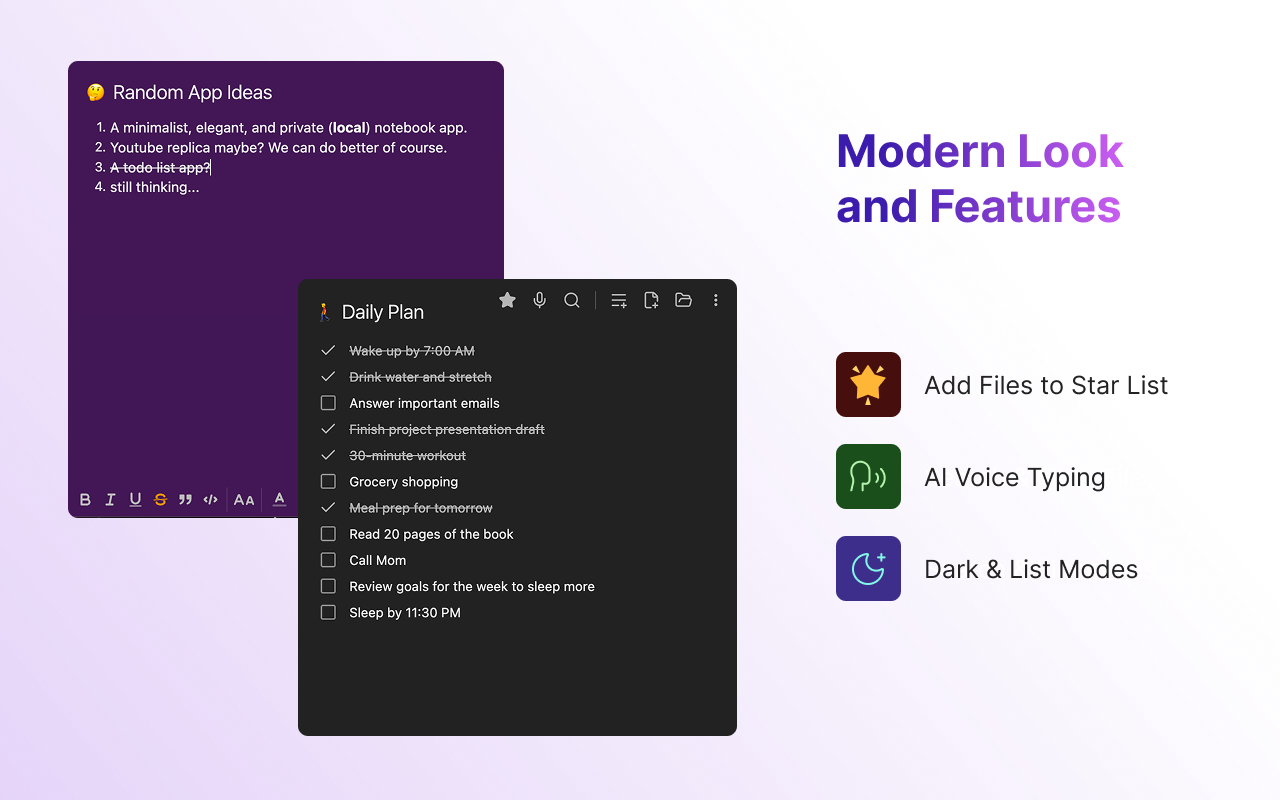The height and width of the screenshot is (800, 1280).
Task: Check Review goals for the week checkbox
Action: [328, 586]
